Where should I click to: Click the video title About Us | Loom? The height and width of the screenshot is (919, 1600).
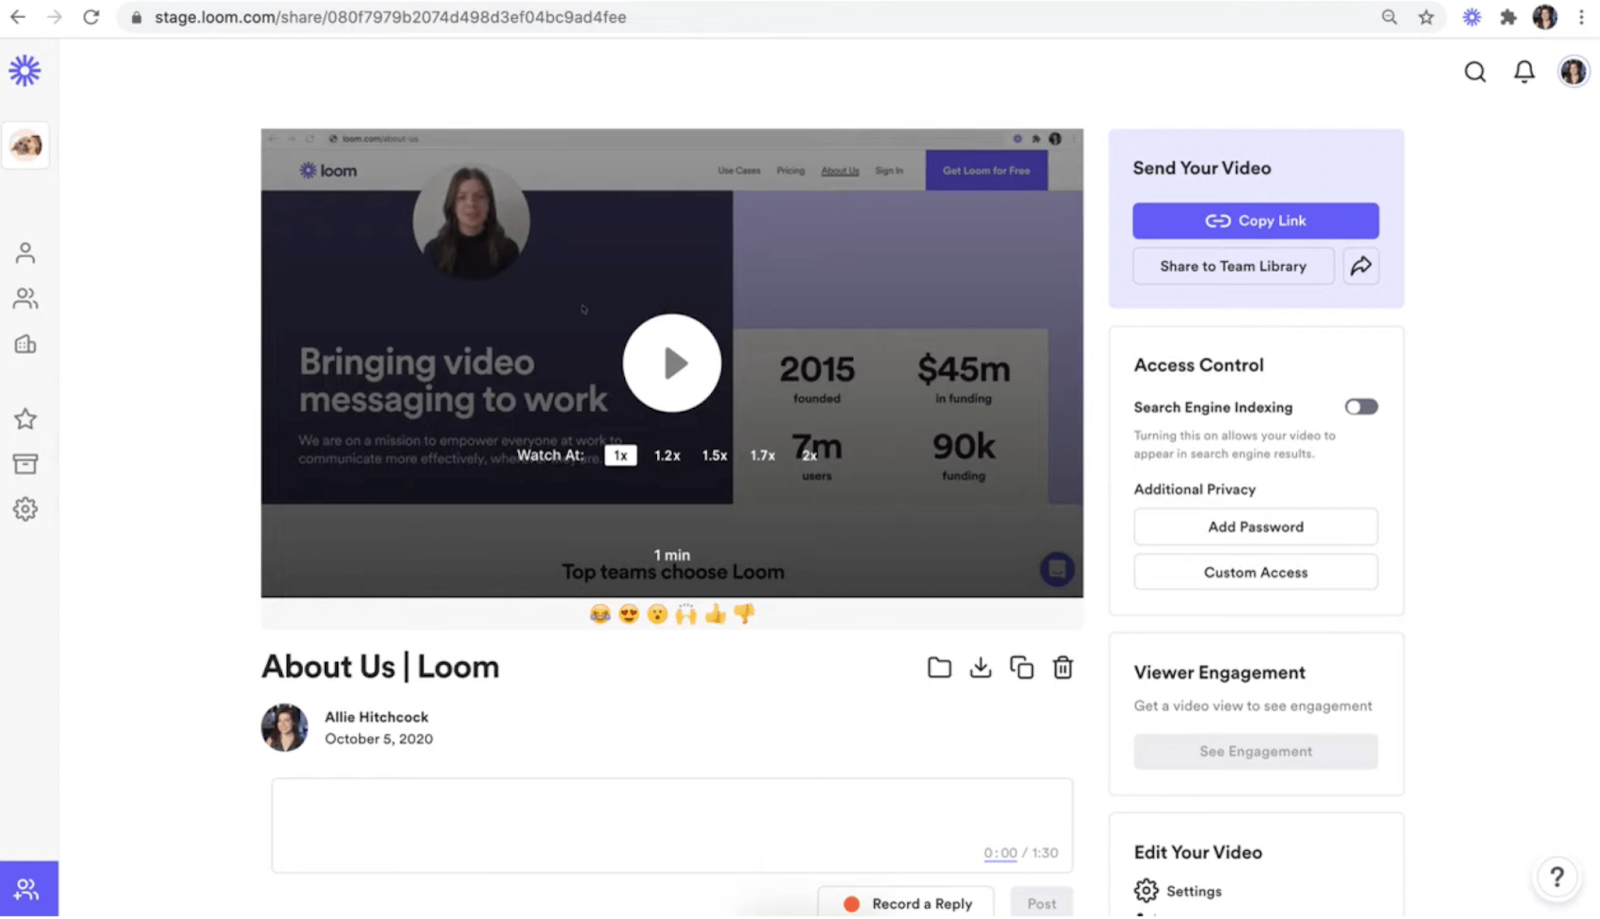click(380, 667)
